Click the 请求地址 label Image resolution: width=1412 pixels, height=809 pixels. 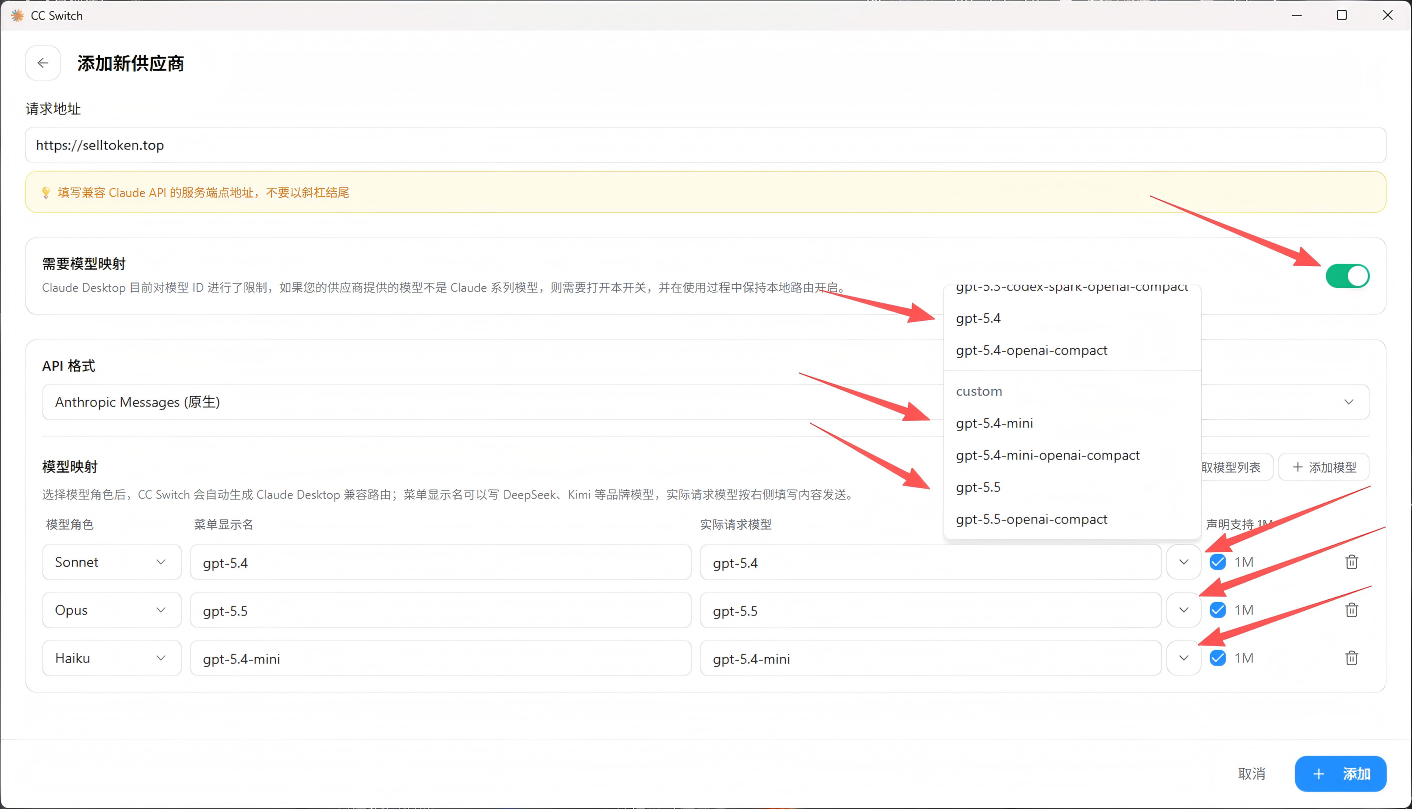(53, 108)
